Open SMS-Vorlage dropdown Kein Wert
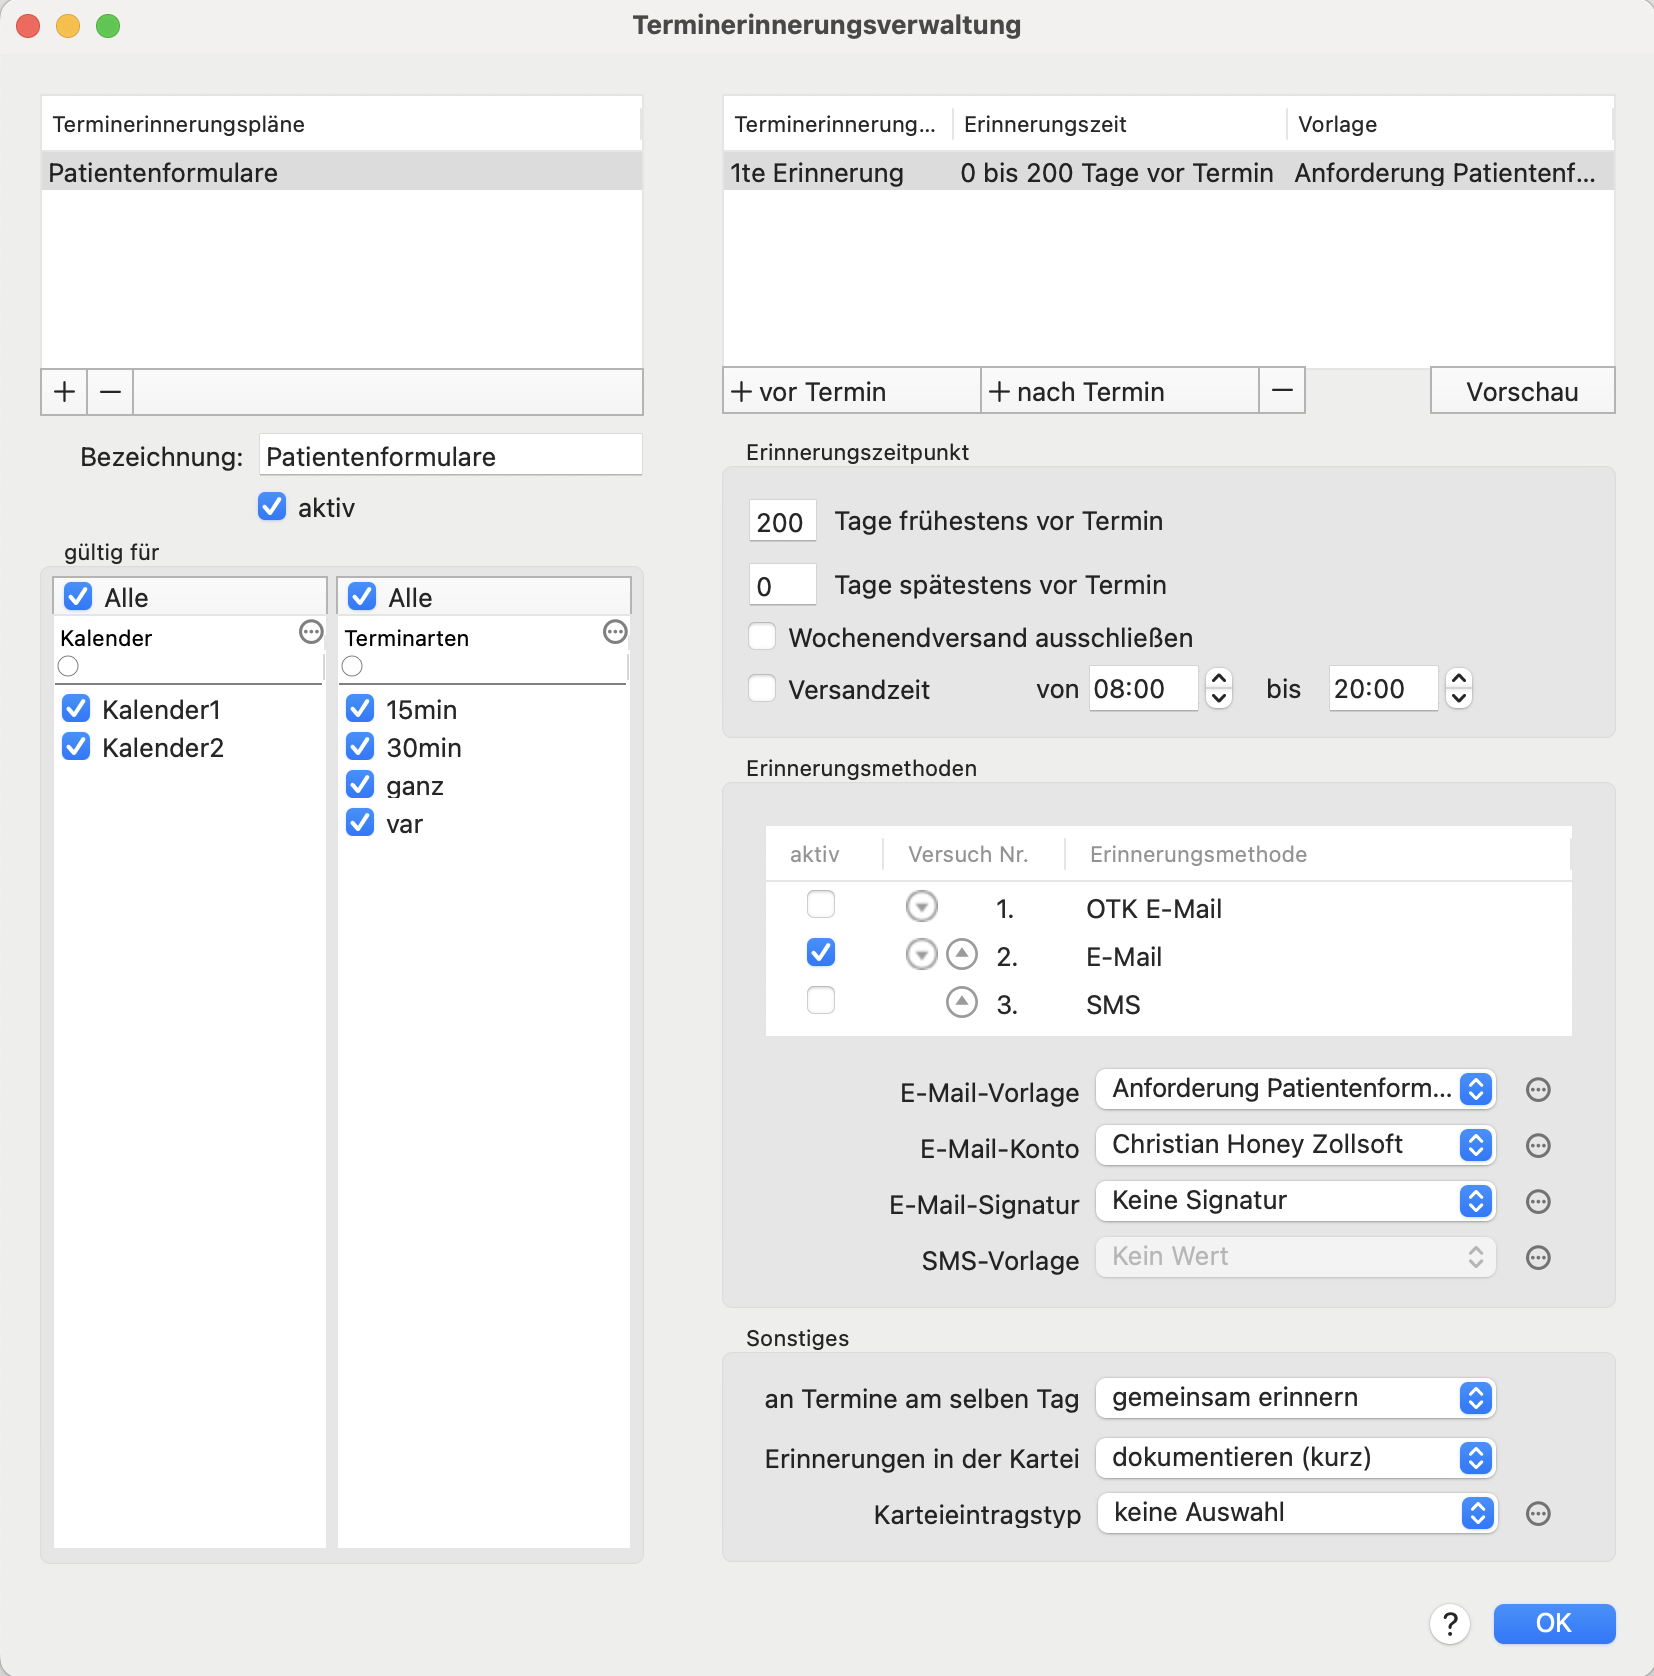The width and height of the screenshot is (1654, 1676). coord(1296,1257)
